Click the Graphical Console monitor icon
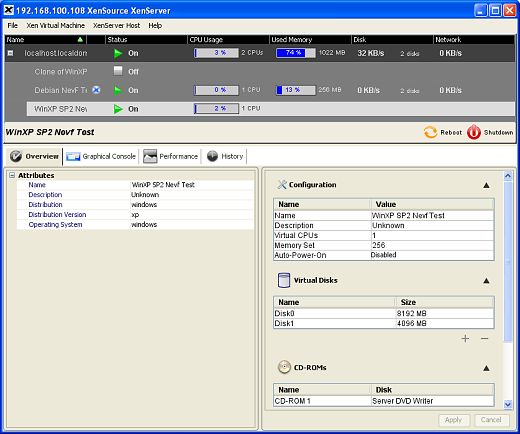The height and width of the screenshot is (434, 520). click(73, 156)
